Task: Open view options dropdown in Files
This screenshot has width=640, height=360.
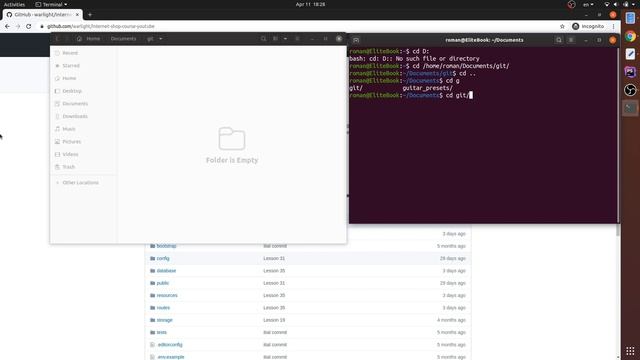Action: 285,38
